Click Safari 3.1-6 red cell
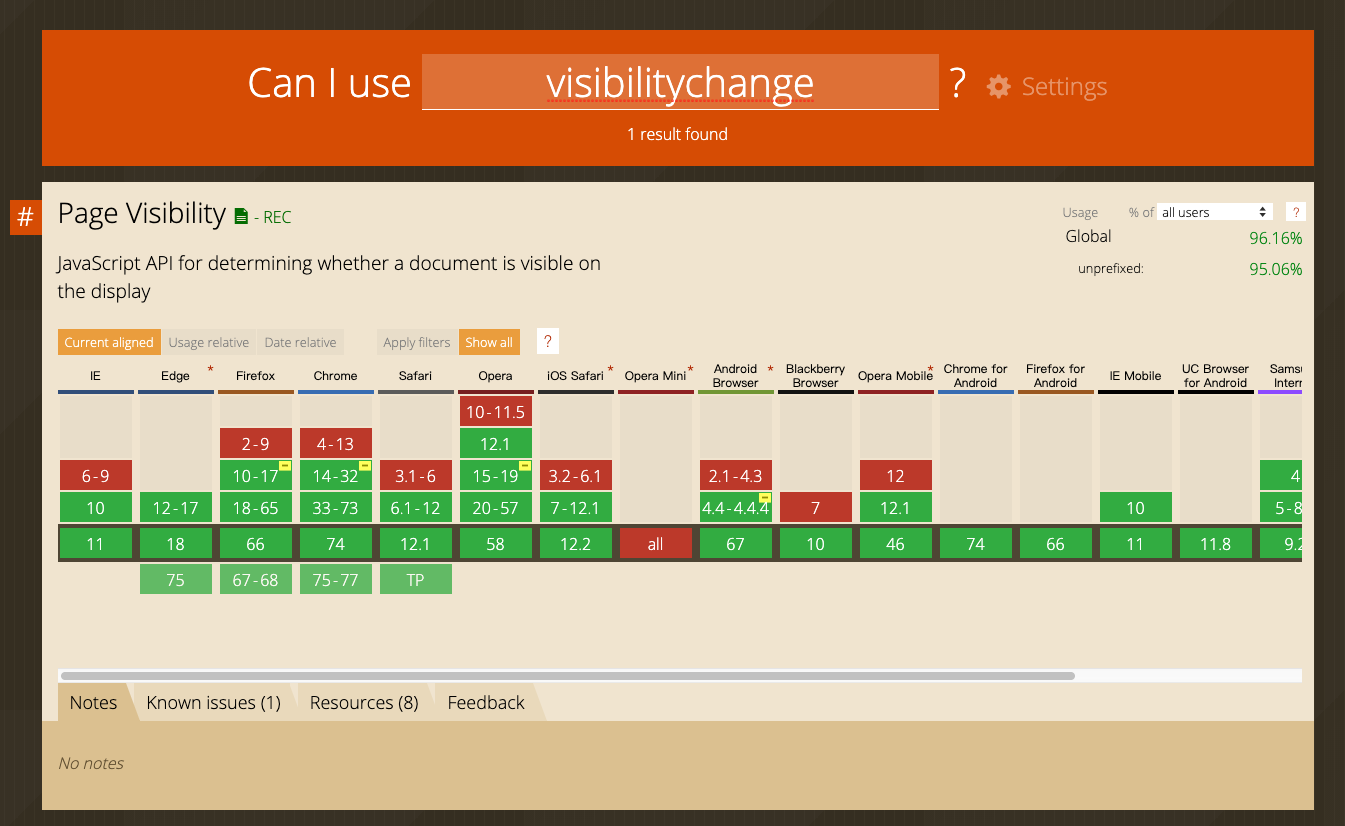Screen dimensions: 1345x826 click(x=415, y=475)
